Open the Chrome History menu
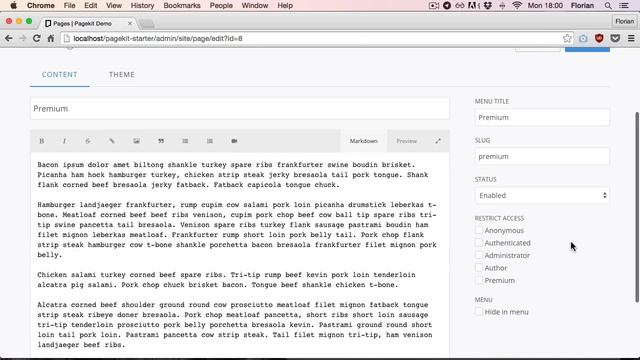640x360 pixels. click(x=142, y=6)
